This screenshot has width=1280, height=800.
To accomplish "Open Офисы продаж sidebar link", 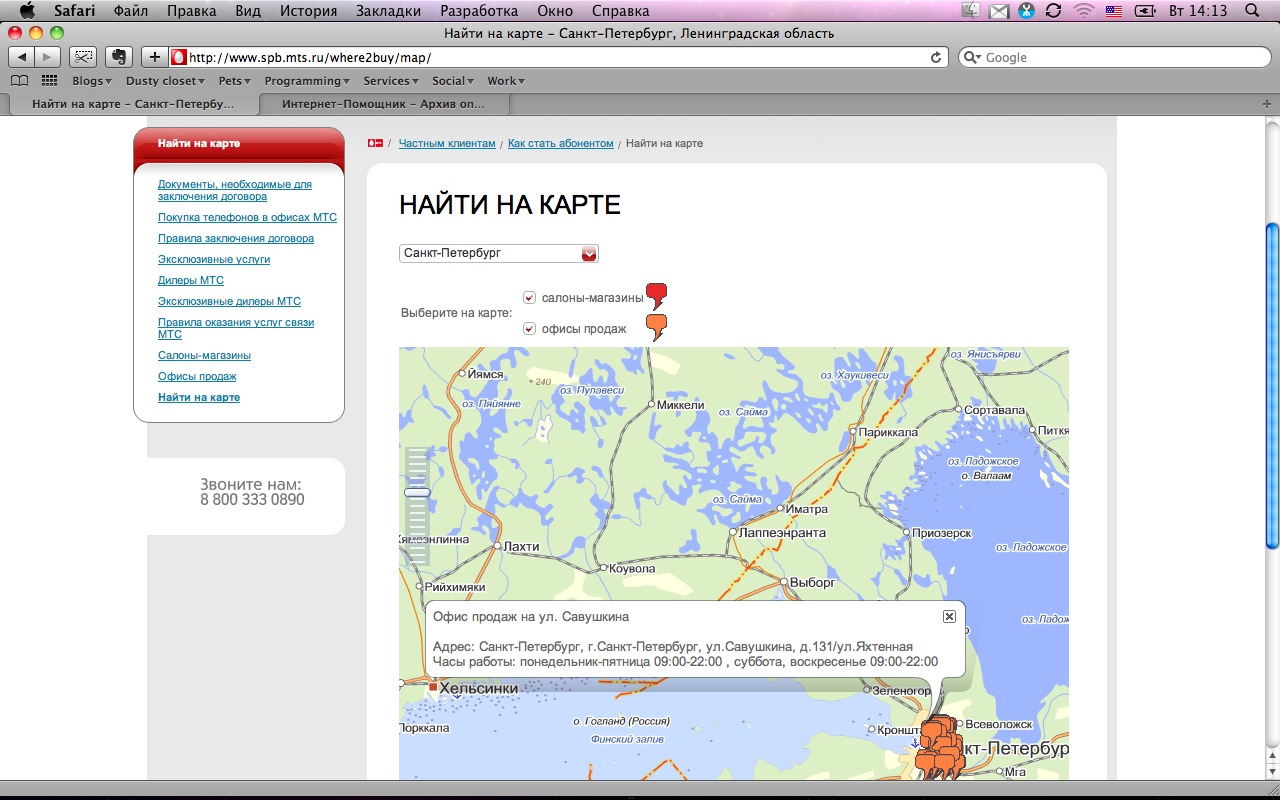I will click(x=197, y=376).
